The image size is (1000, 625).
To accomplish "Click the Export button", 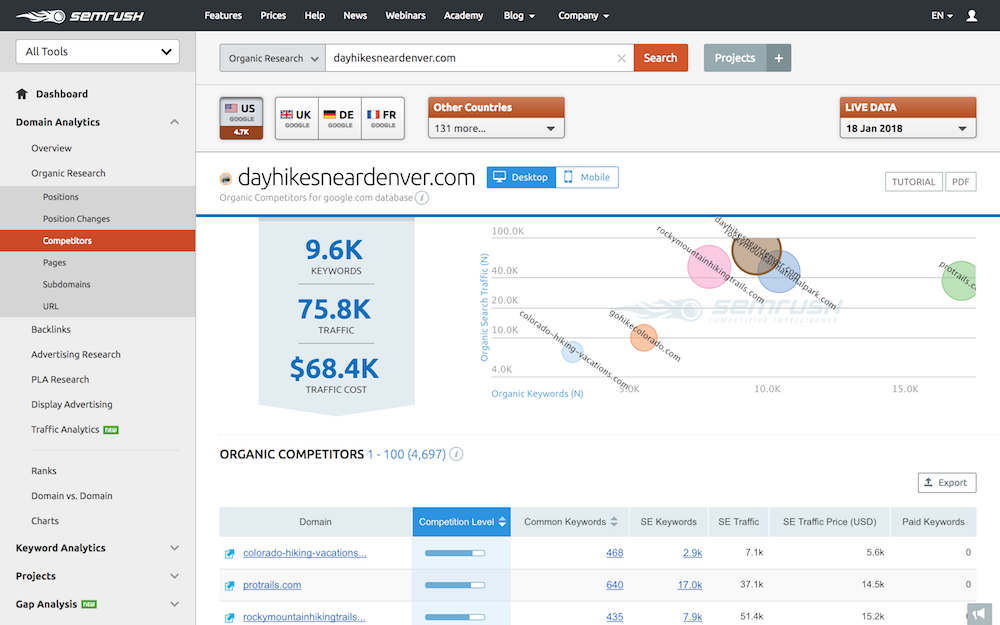I will (947, 483).
